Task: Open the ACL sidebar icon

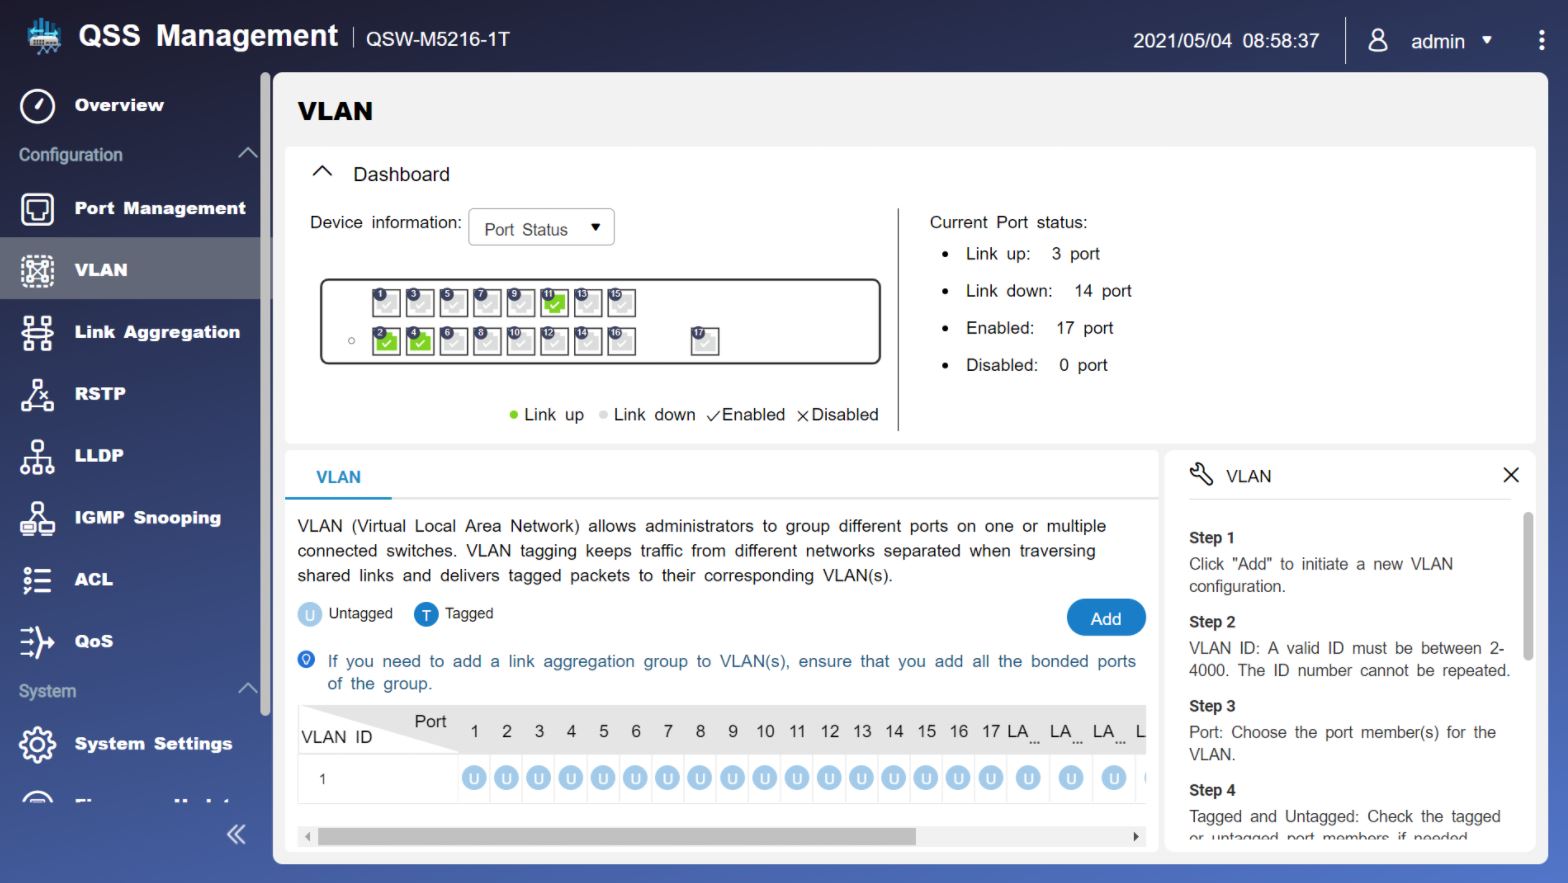Action: pyautogui.click(x=38, y=581)
